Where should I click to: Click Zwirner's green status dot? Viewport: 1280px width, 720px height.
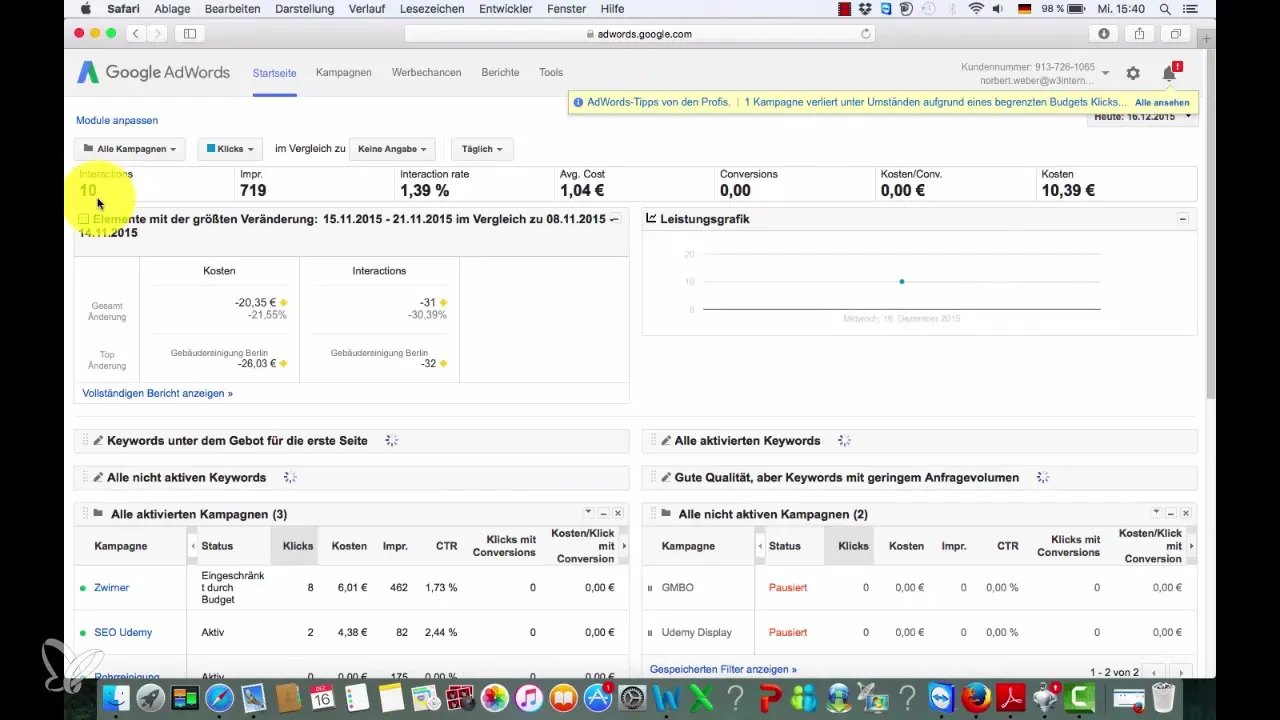pyautogui.click(x=83, y=588)
